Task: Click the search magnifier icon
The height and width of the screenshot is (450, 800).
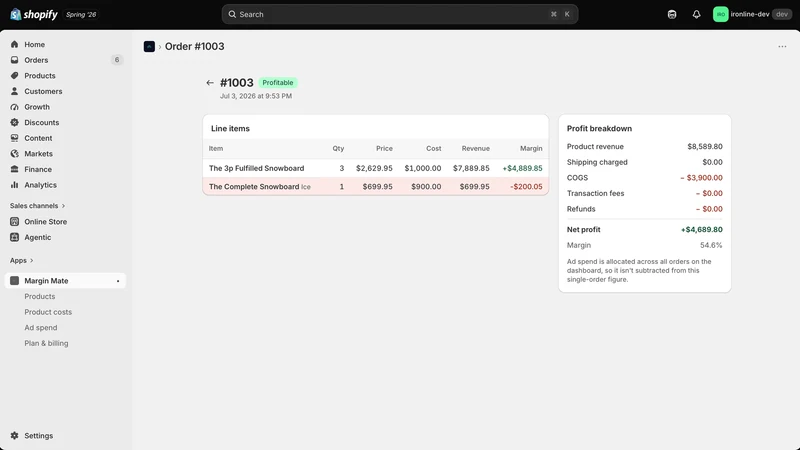Action: (232, 14)
